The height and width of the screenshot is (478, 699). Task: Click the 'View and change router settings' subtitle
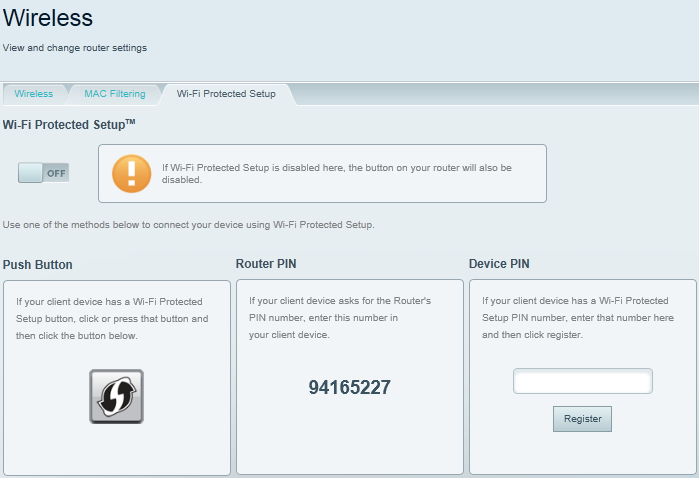click(x=75, y=48)
